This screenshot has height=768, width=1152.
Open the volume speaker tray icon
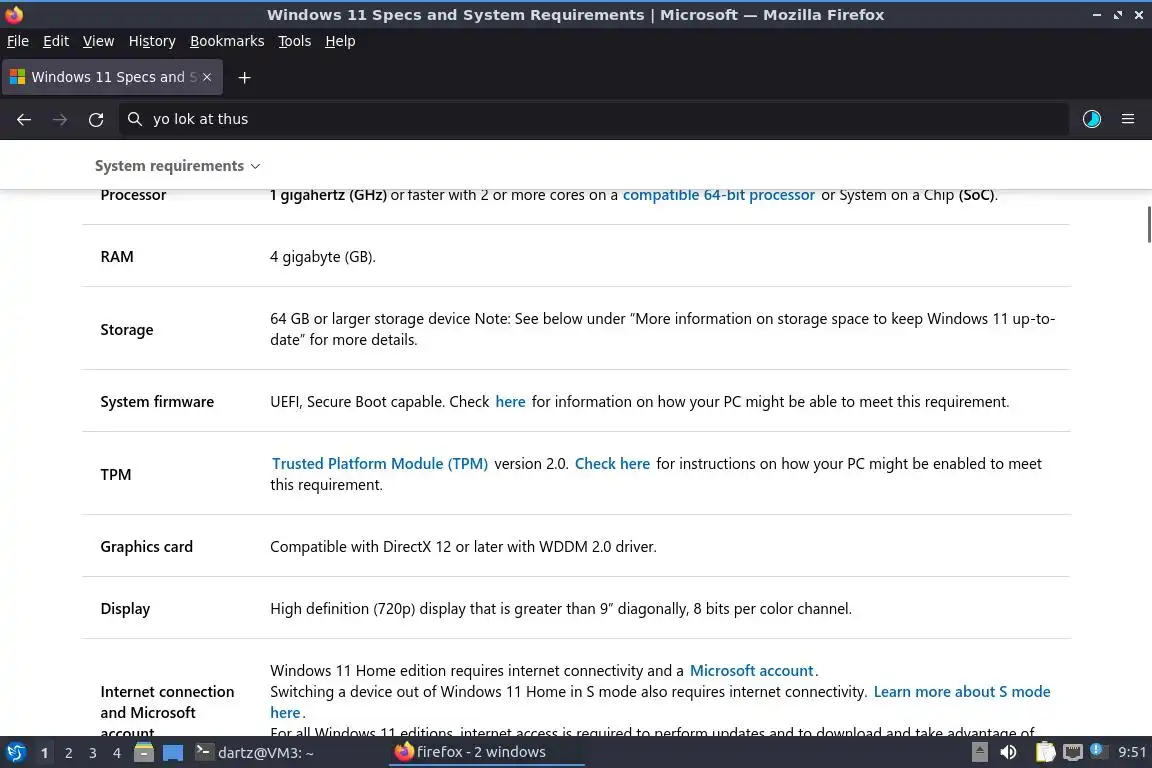[1009, 752]
